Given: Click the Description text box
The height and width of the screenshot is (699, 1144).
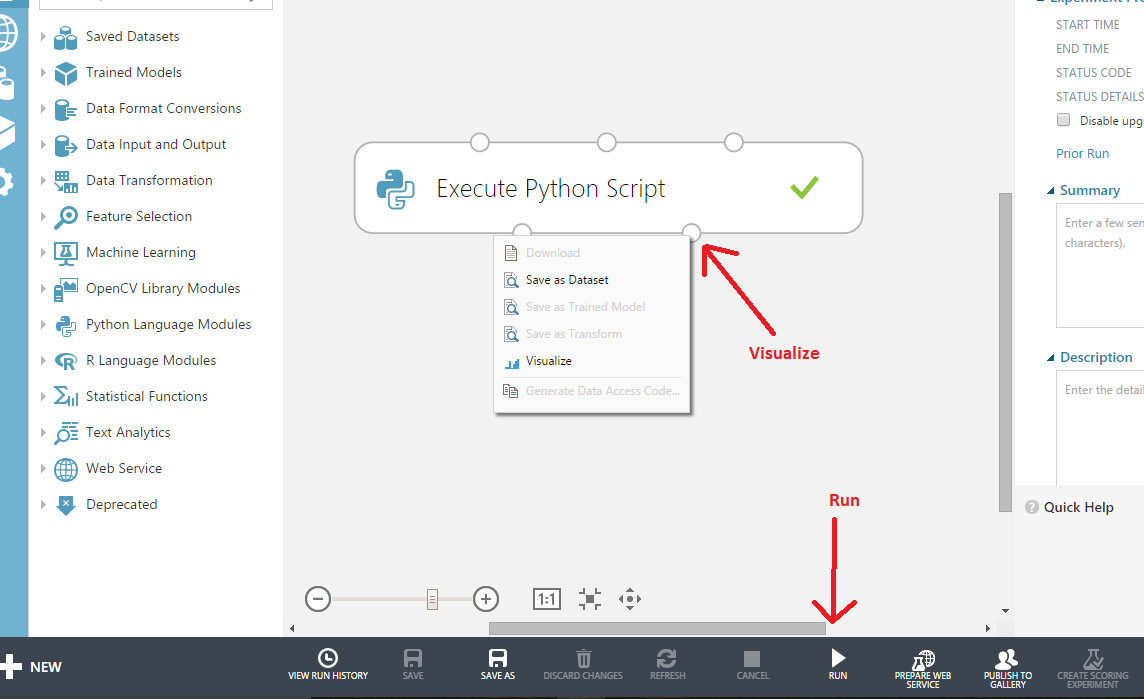Looking at the screenshot, I should [x=1100, y=428].
